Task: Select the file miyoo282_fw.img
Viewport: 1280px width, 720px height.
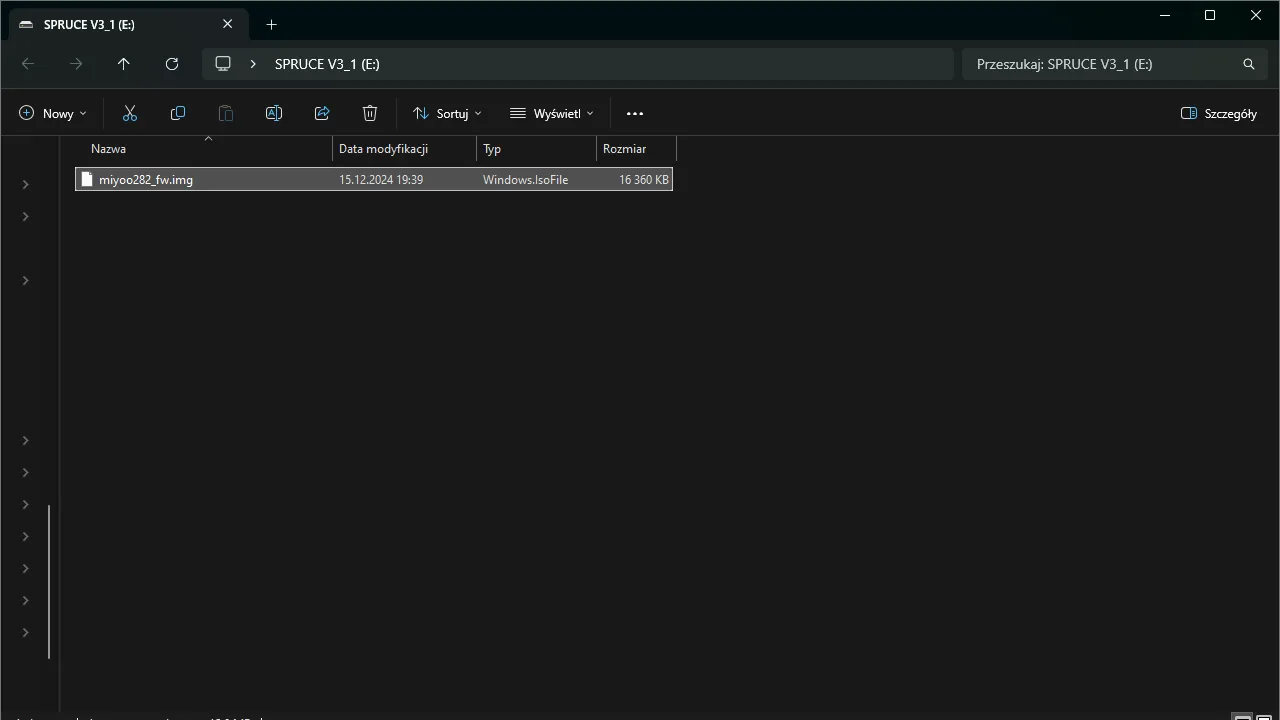Action: [374, 179]
